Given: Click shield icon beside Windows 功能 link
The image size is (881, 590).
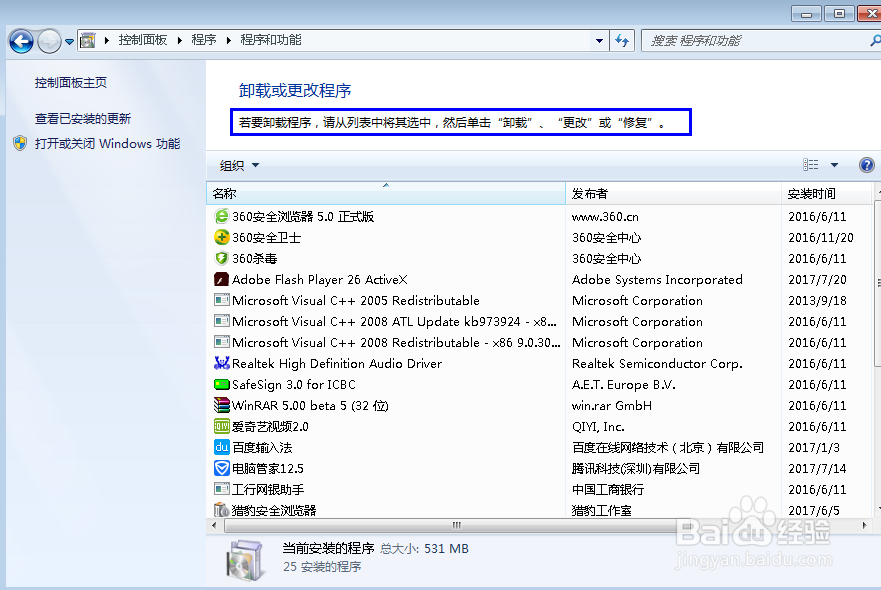Looking at the screenshot, I should tap(20, 143).
